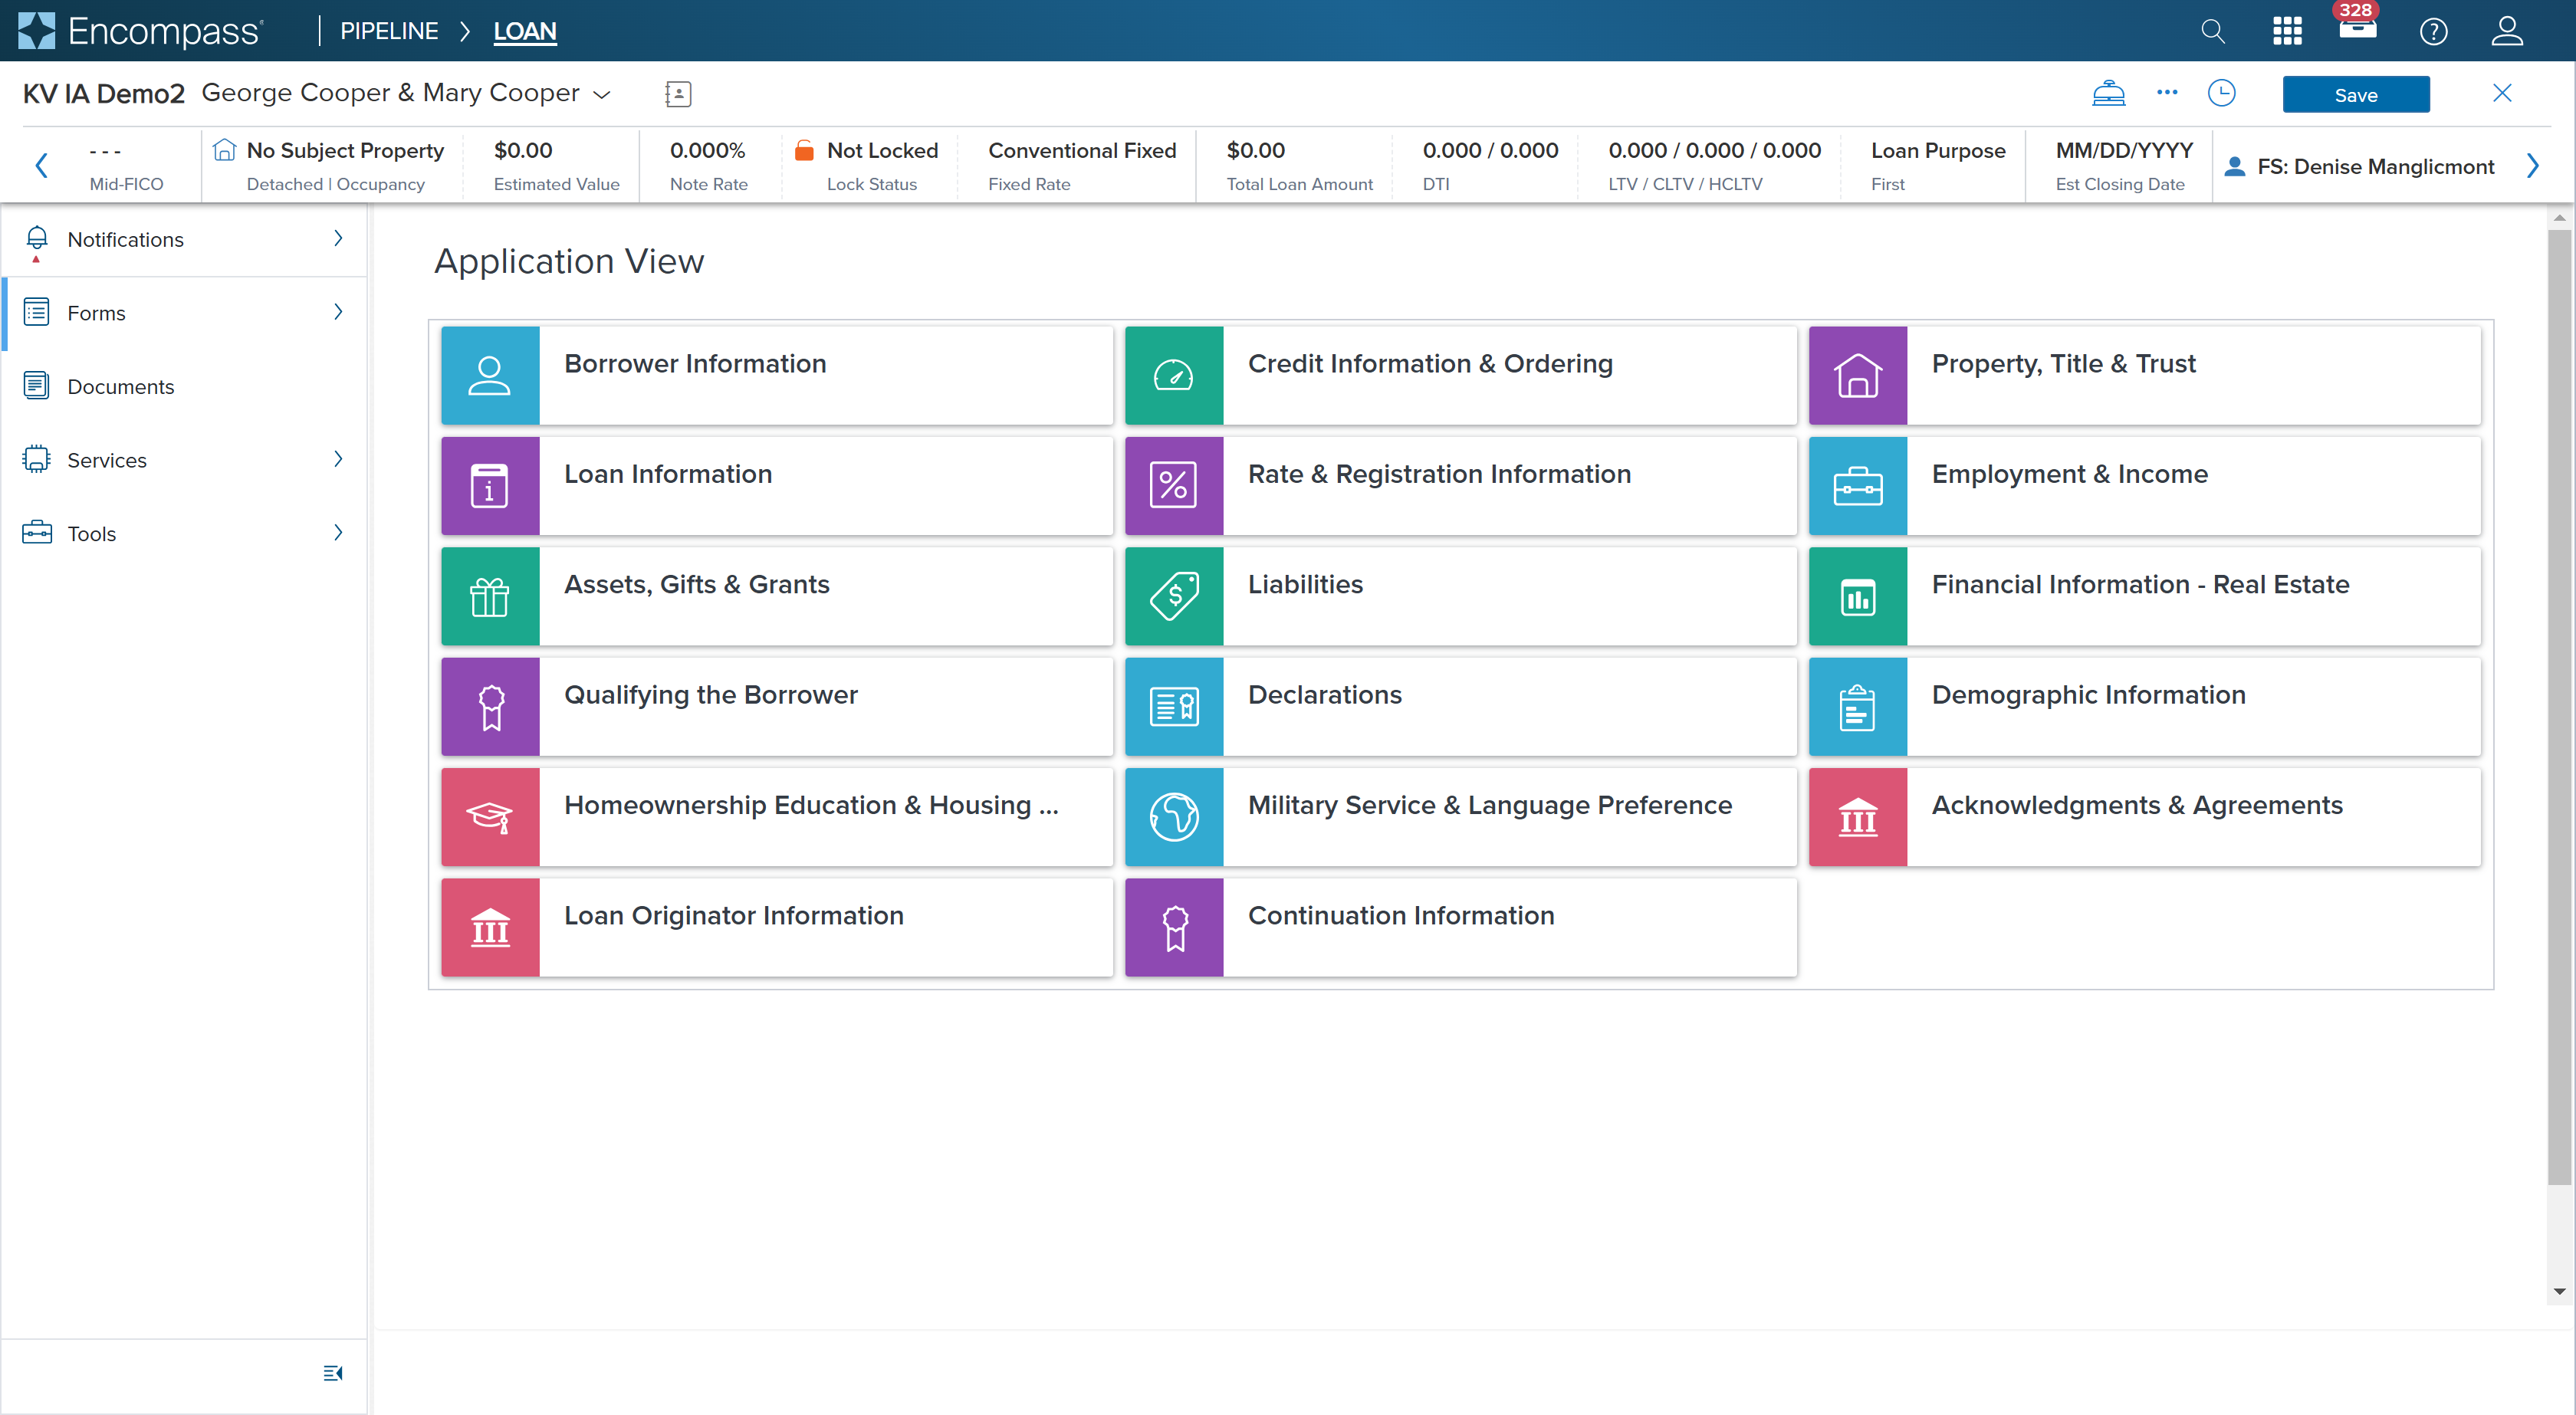Click the Credit Information gauge icon
The width and height of the screenshot is (2576, 1415).
pyautogui.click(x=1174, y=376)
